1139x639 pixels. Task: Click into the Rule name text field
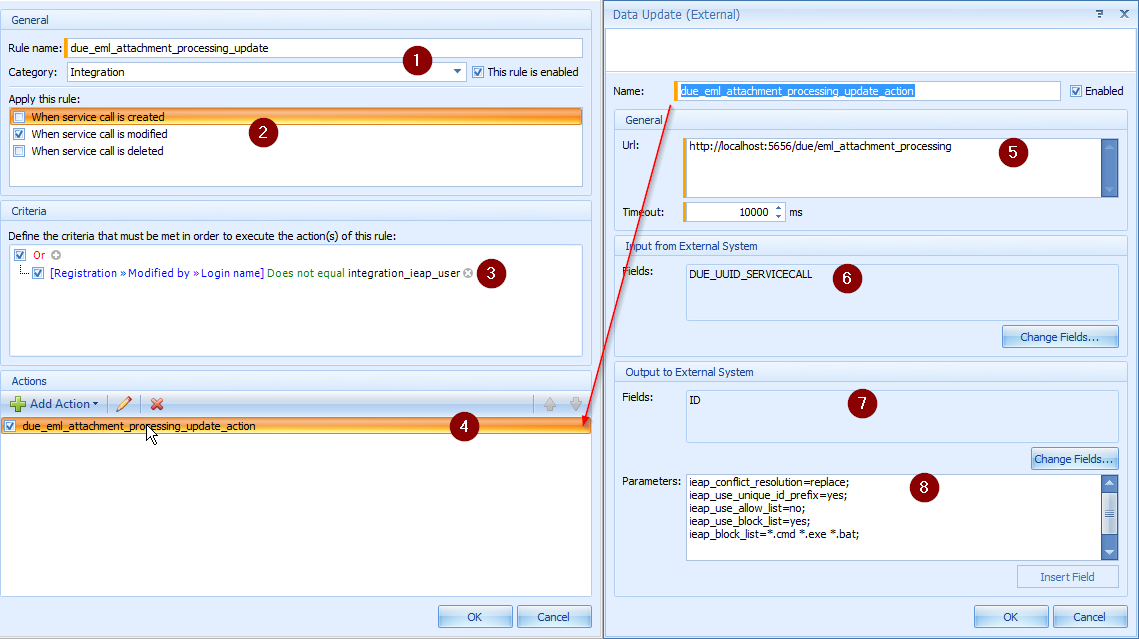325,48
